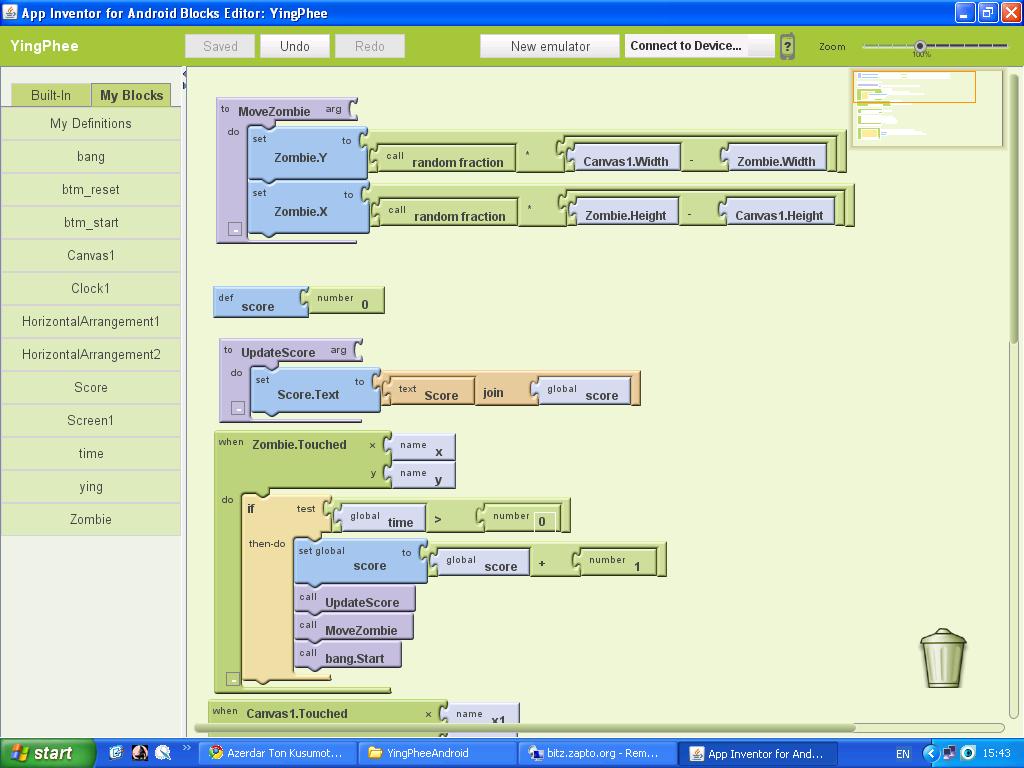Open the Windows start menu
Screen dimensions: 1024x768
coord(48,753)
